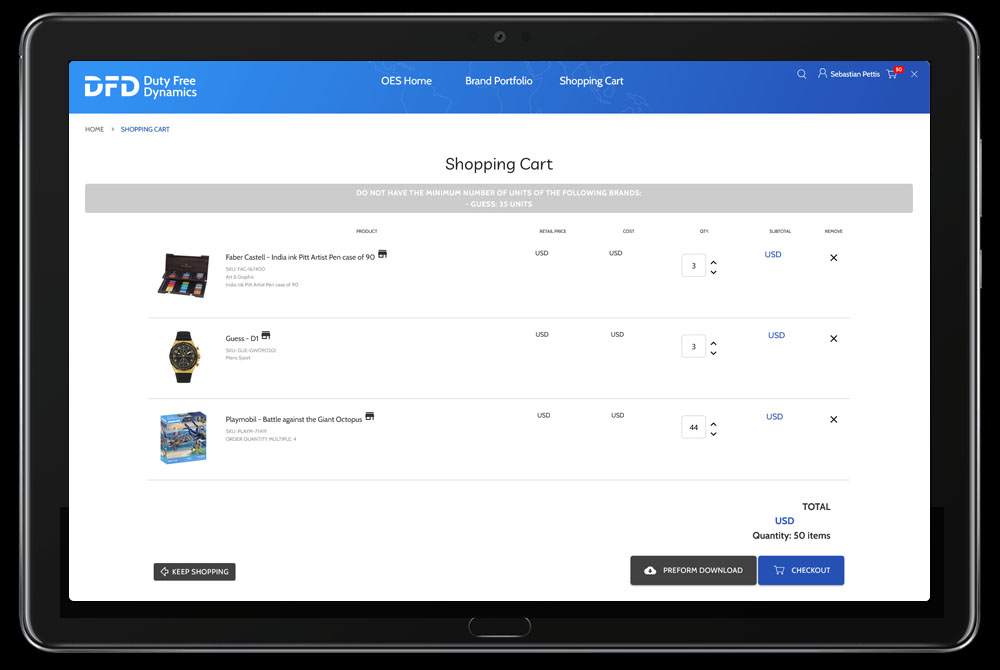Select the Shopping Cart menu item

pos(591,81)
